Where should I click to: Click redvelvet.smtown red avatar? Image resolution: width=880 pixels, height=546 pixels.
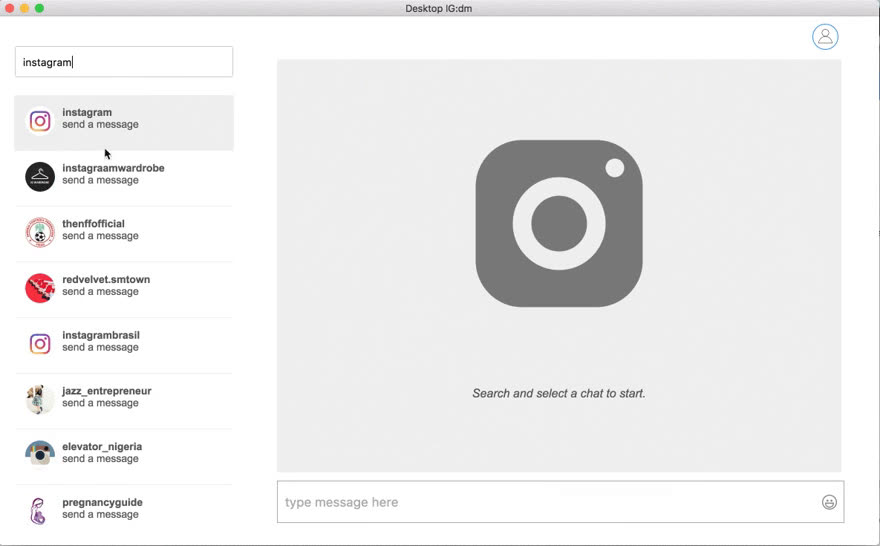40,288
